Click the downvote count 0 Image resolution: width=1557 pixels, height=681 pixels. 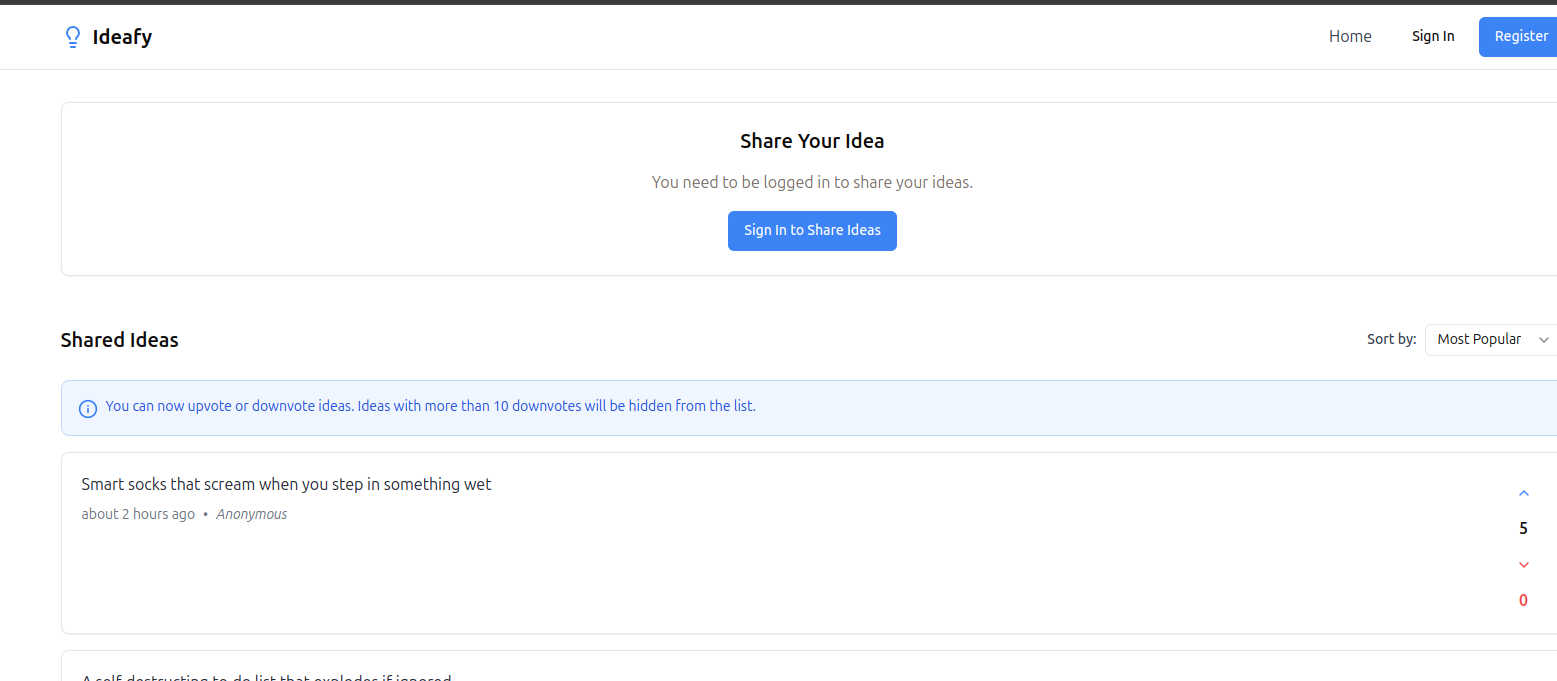1523,600
